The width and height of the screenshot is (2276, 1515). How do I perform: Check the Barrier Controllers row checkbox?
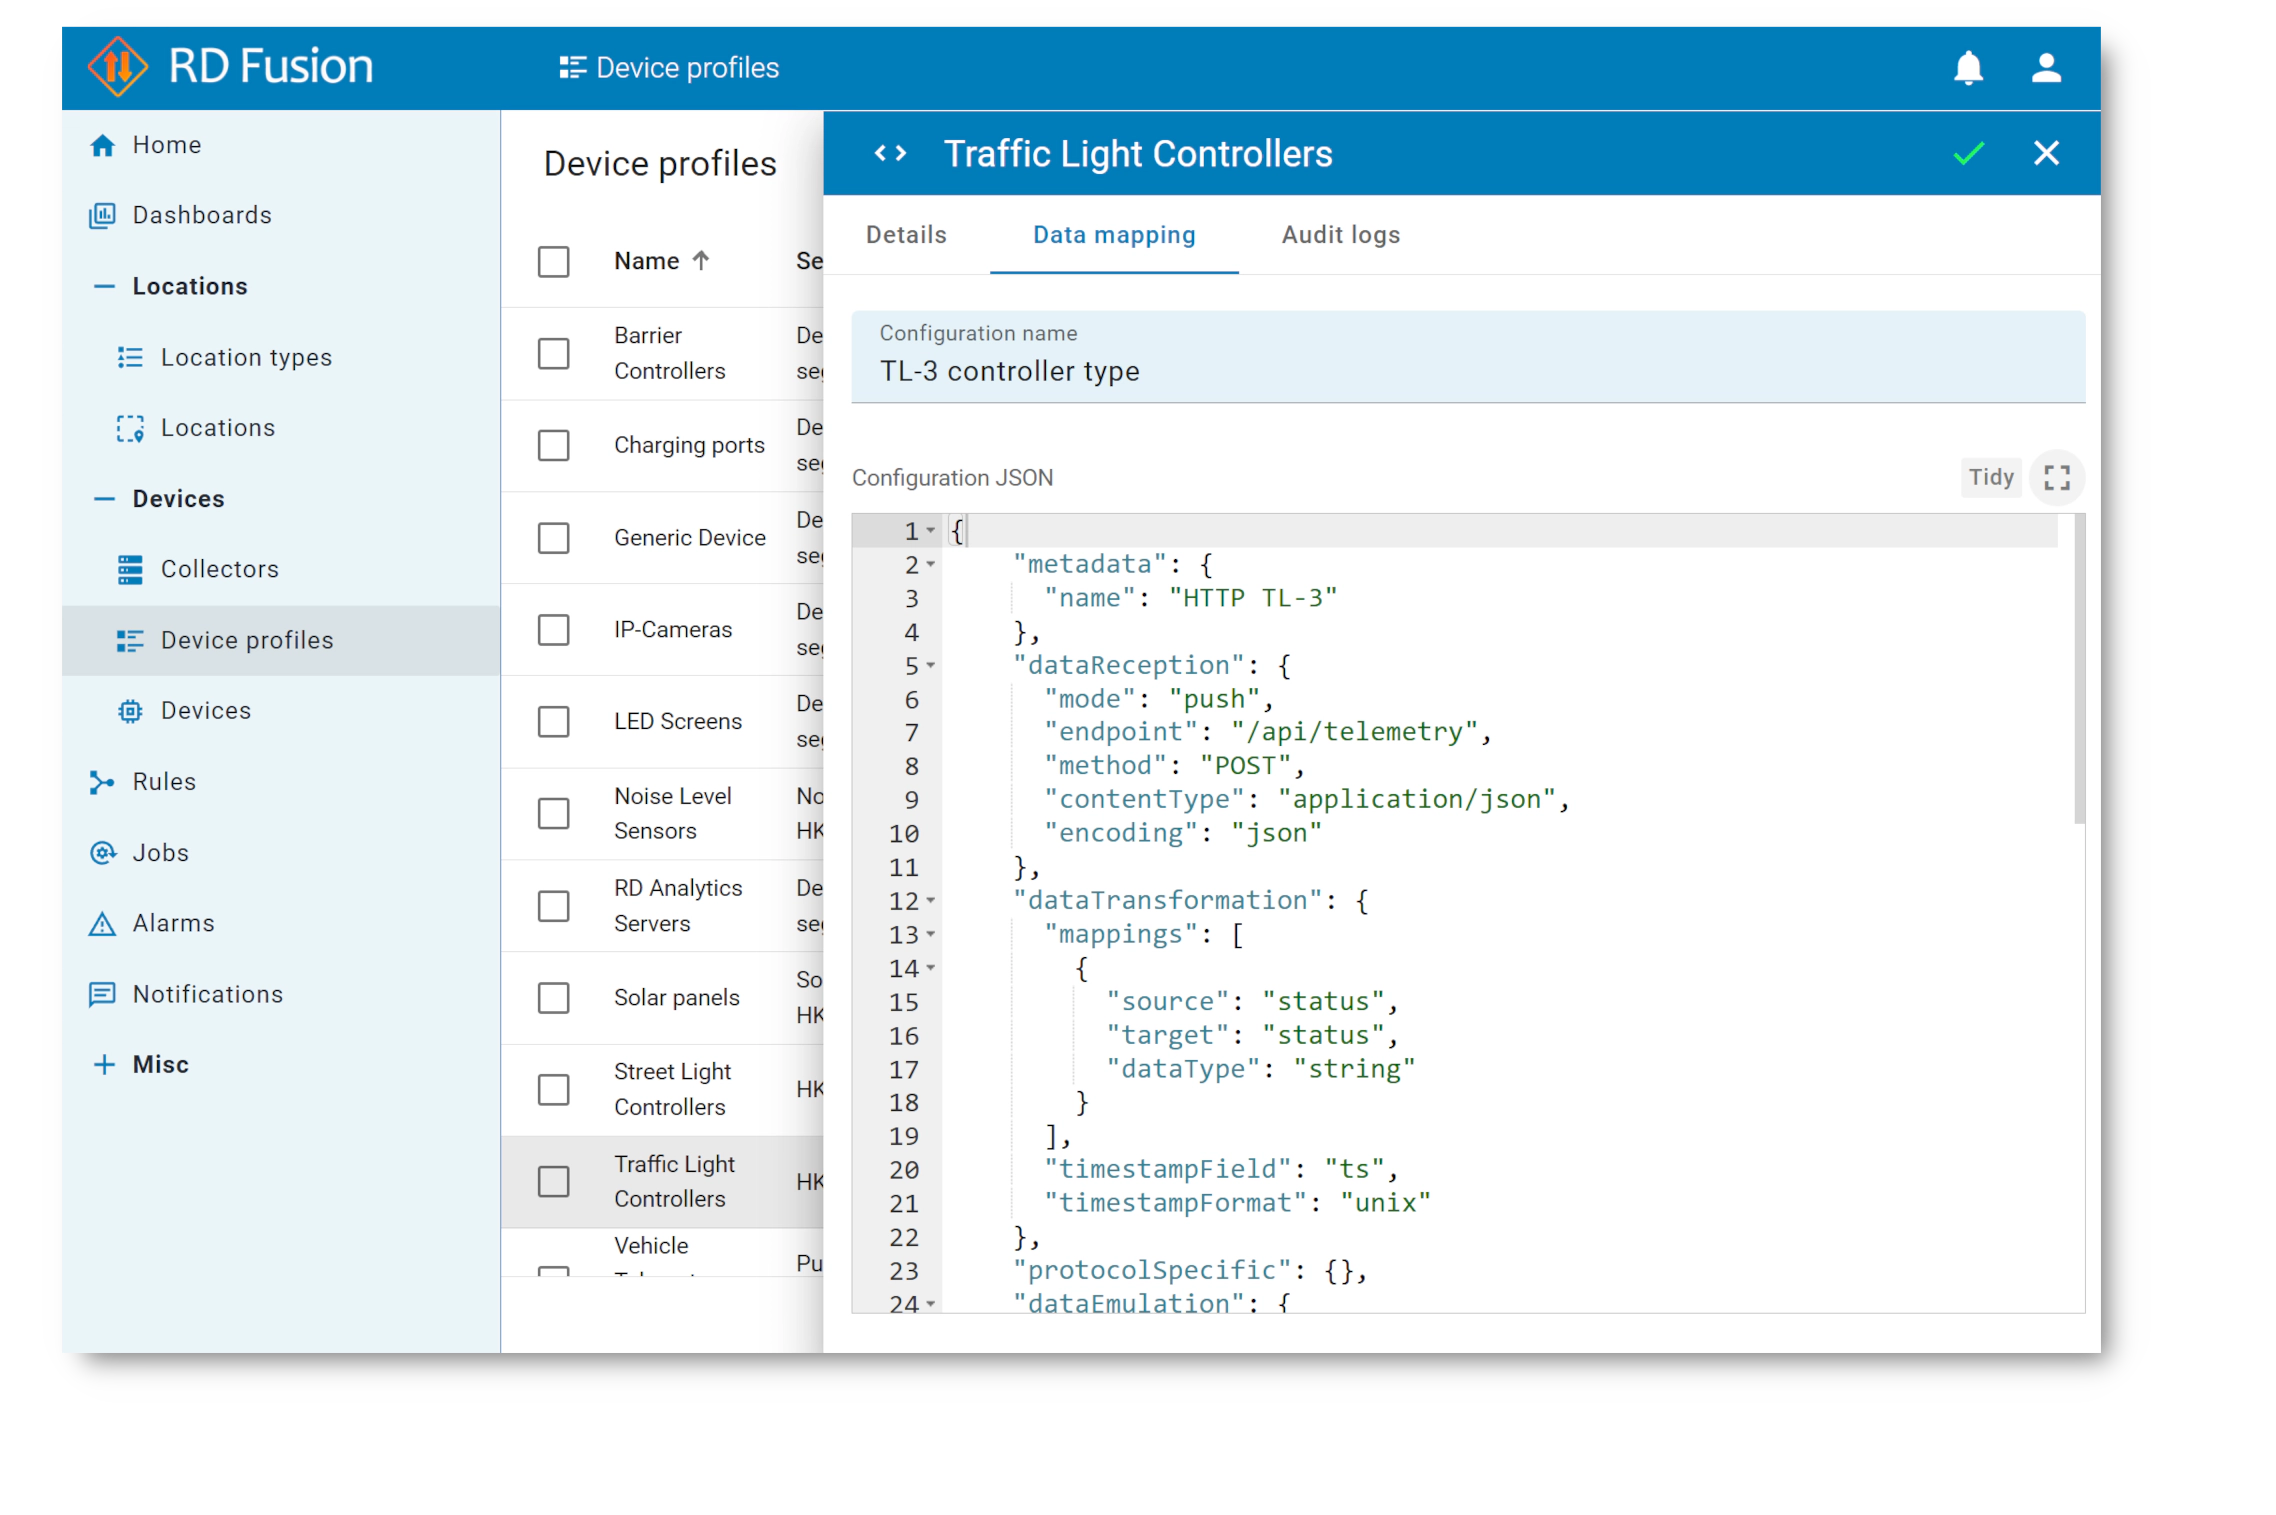click(553, 353)
